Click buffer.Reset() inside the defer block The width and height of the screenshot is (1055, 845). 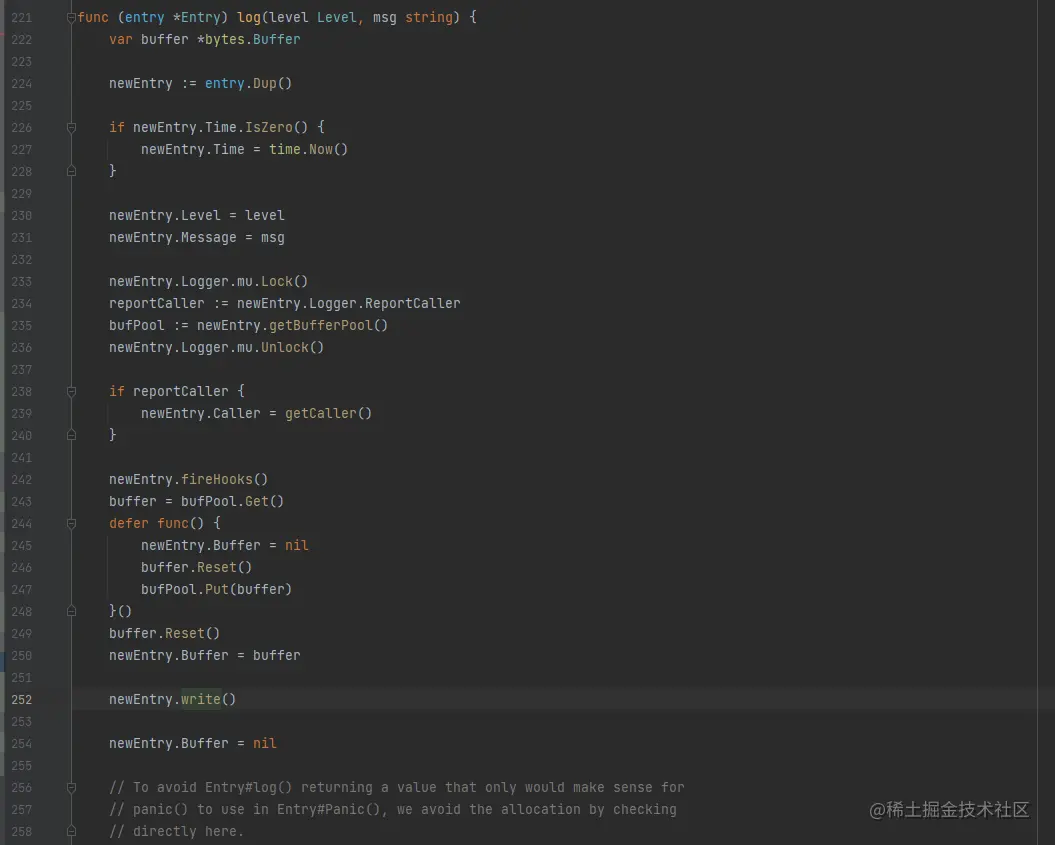[196, 567]
